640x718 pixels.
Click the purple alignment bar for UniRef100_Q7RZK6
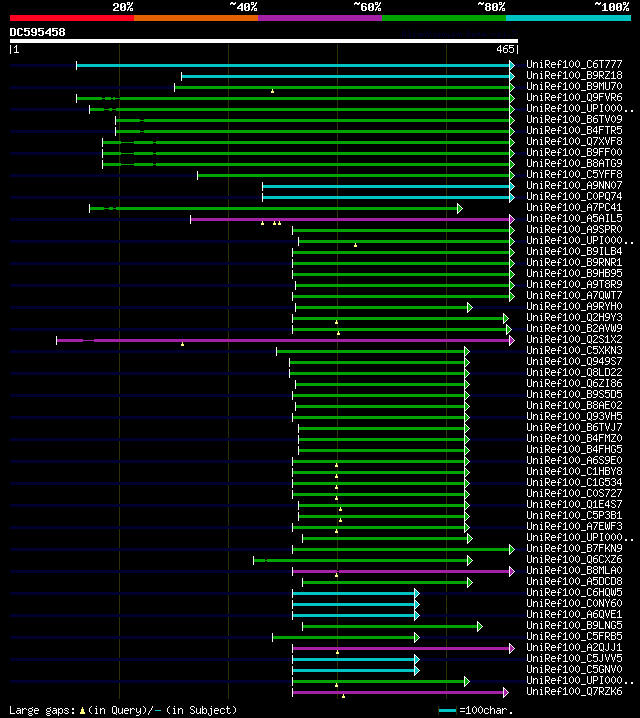coord(400,692)
